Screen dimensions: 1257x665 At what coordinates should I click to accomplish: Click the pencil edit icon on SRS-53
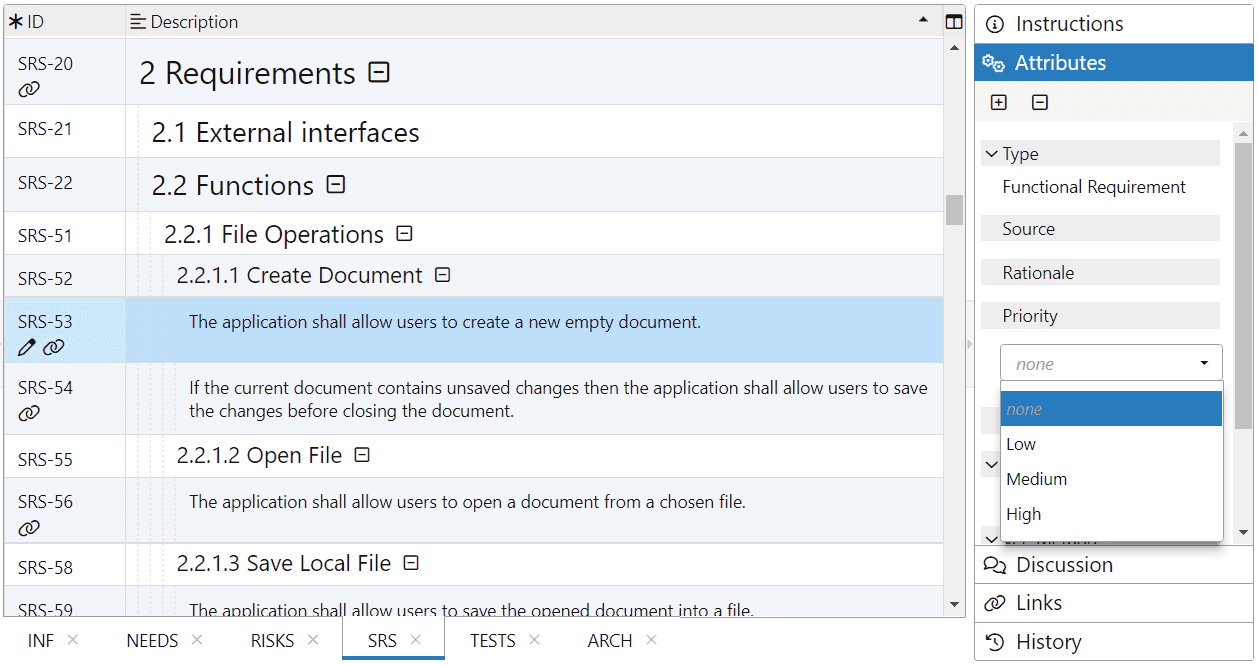[27, 347]
